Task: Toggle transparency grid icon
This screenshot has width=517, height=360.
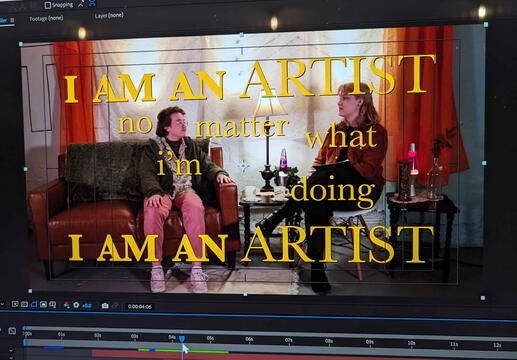Action: tap(24, 304)
